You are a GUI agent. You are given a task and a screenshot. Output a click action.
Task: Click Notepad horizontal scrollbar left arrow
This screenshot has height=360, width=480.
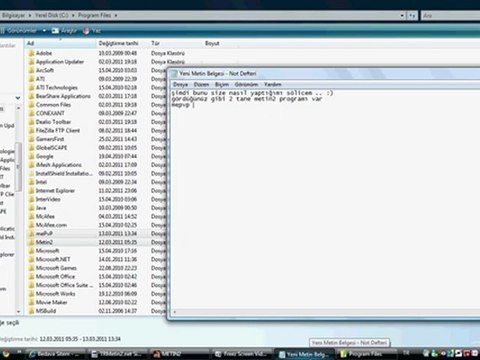tap(175, 312)
